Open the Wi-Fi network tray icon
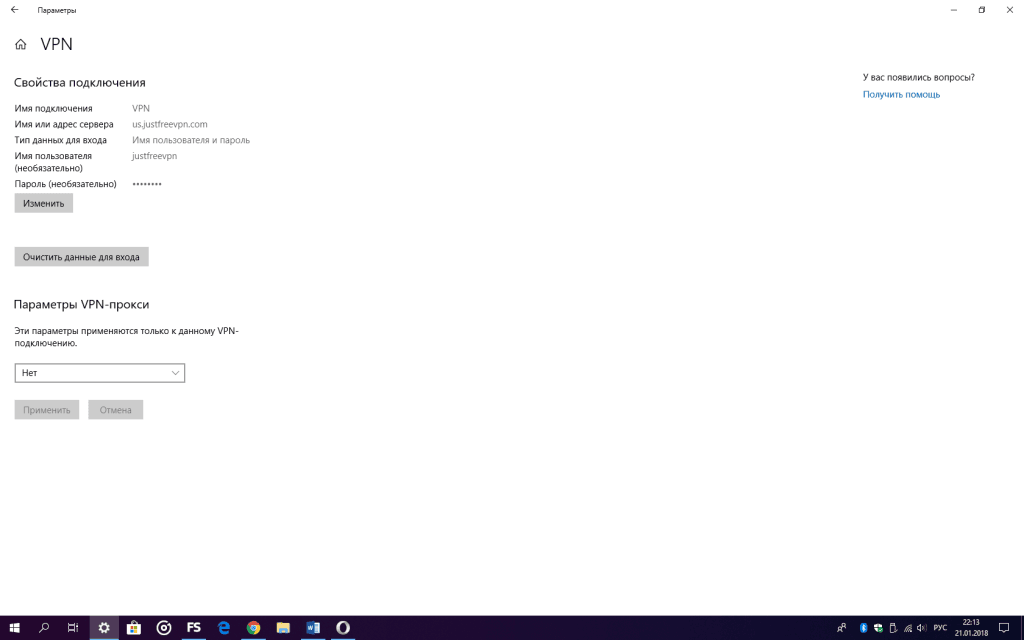 click(x=908, y=628)
